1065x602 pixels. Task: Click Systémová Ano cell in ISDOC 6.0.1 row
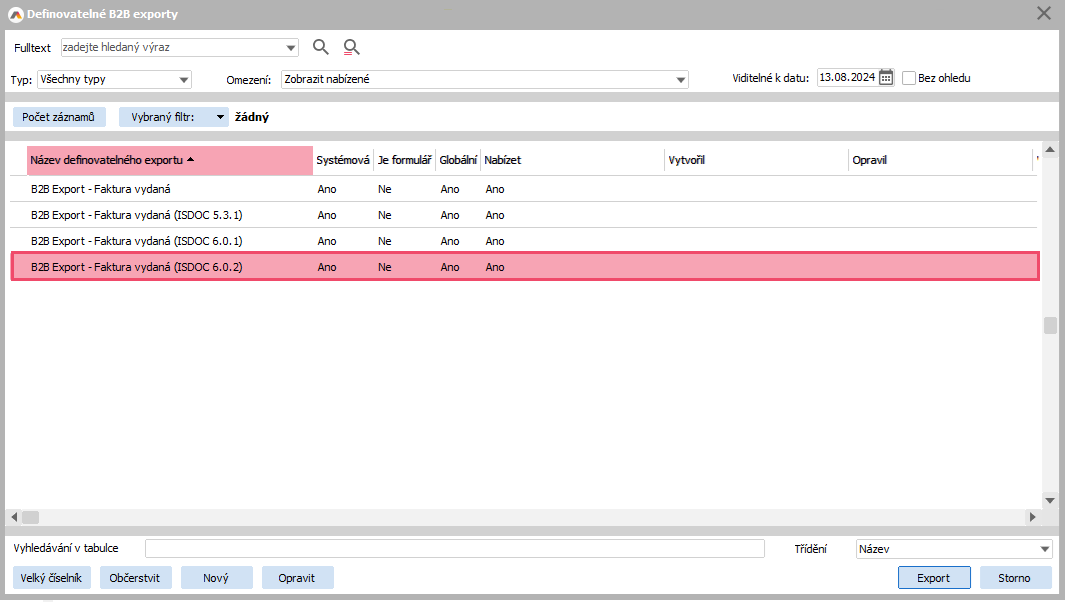click(x=327, y=241)
